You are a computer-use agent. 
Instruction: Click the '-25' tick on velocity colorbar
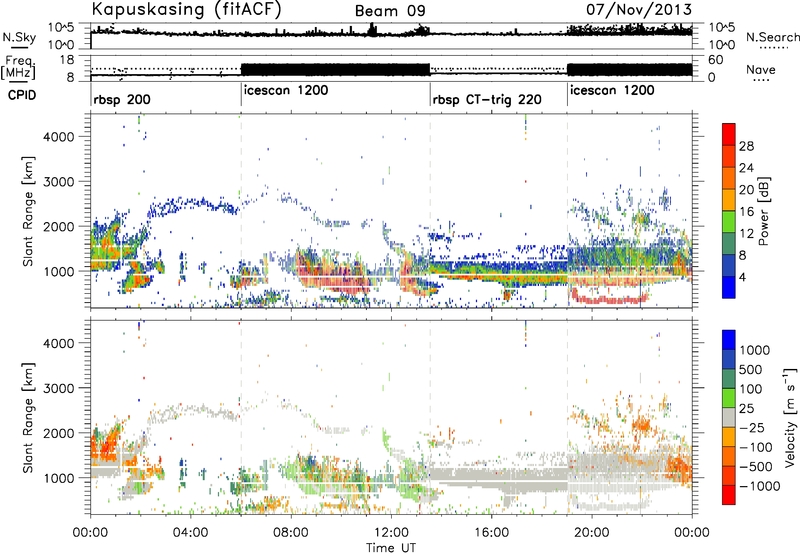click(753, 427)
